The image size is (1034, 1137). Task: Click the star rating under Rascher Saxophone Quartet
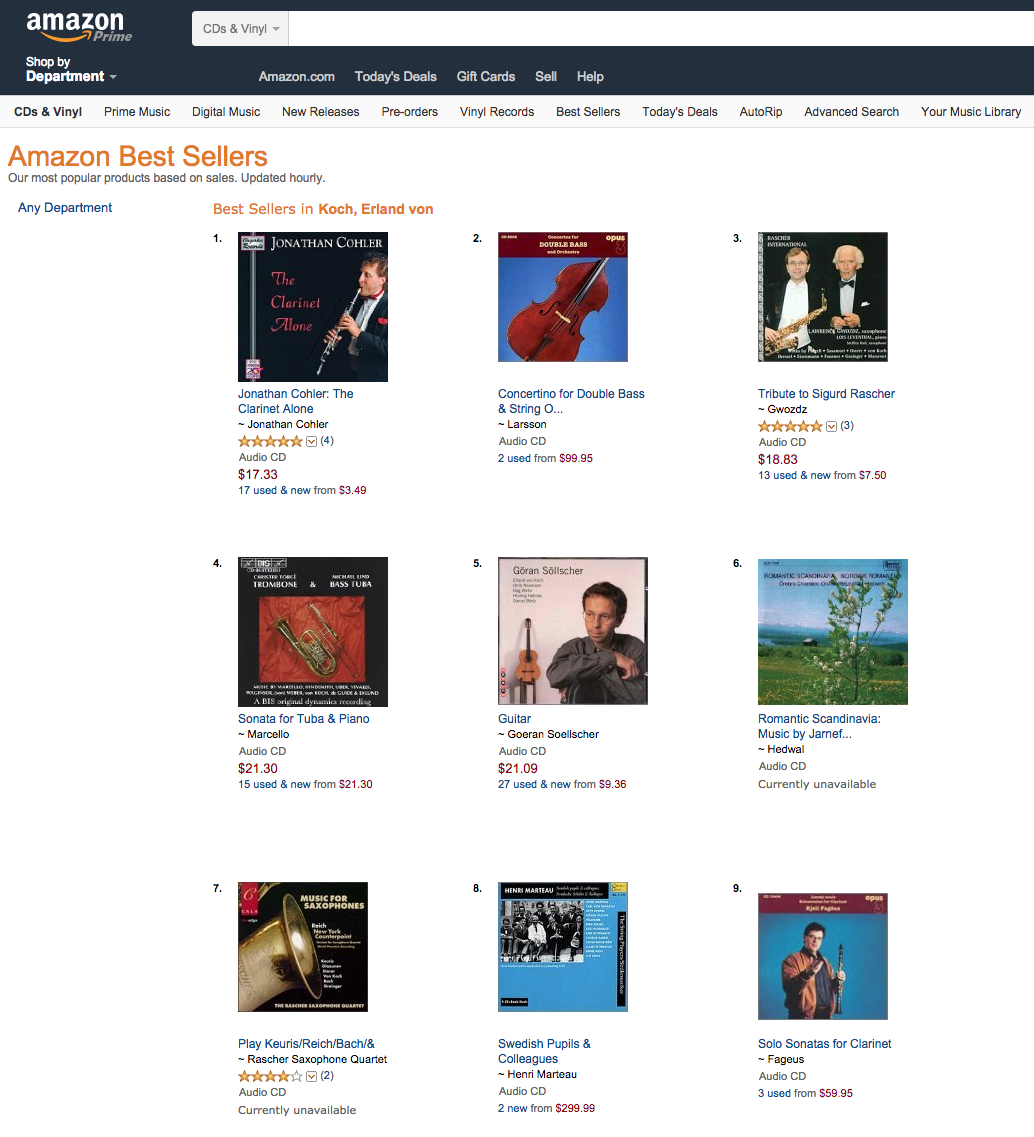[270, 1077]
